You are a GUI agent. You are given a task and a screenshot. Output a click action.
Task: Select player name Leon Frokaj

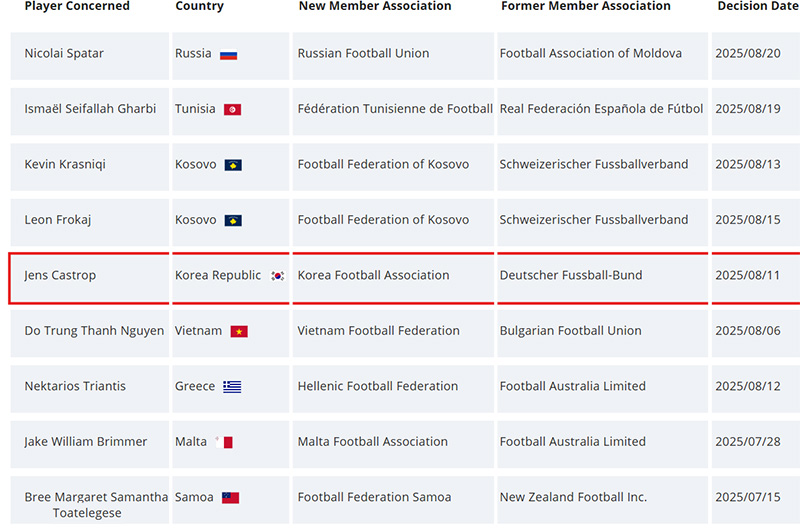pyautogui.click(x=58, y=220)
